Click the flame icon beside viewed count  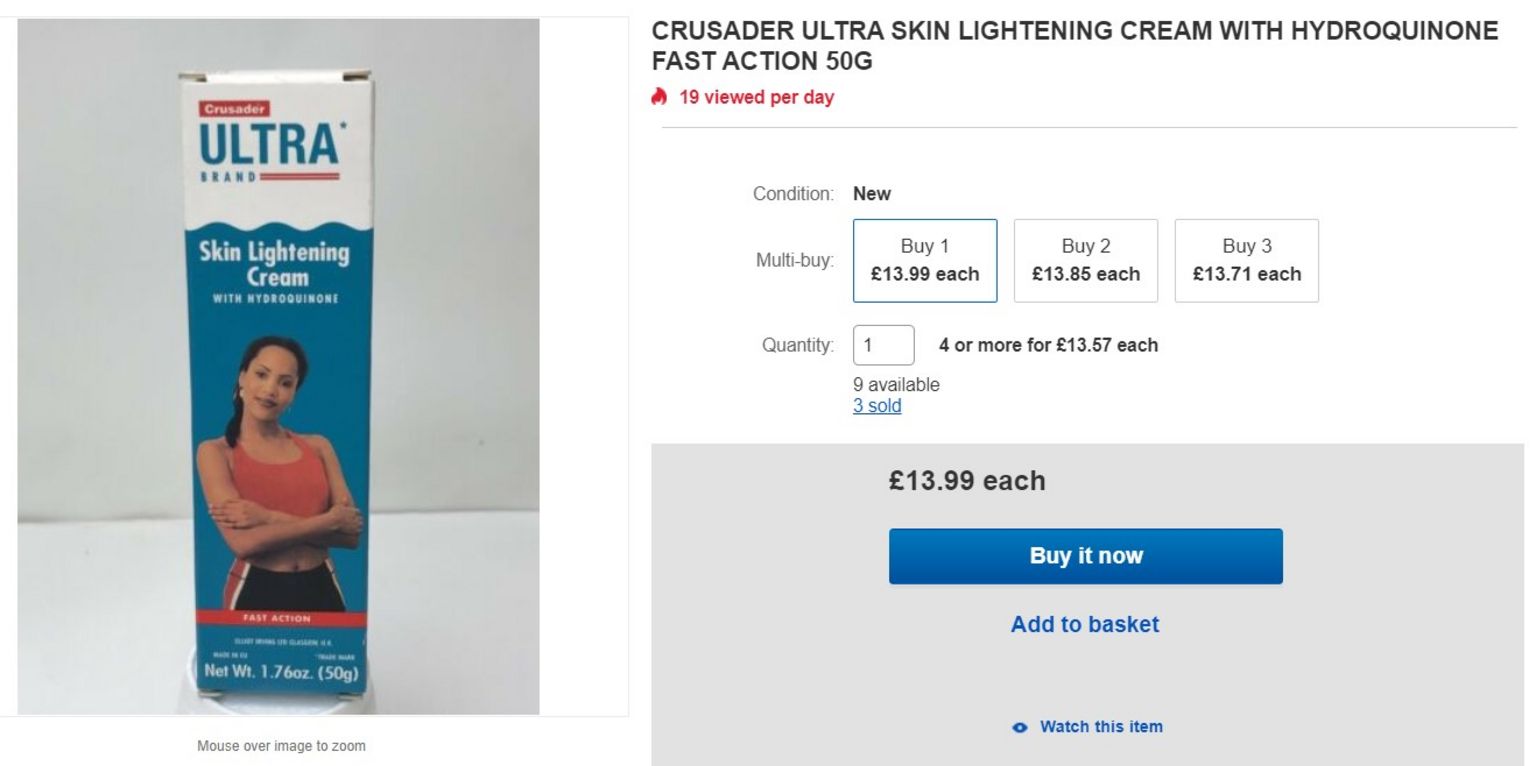658,97
